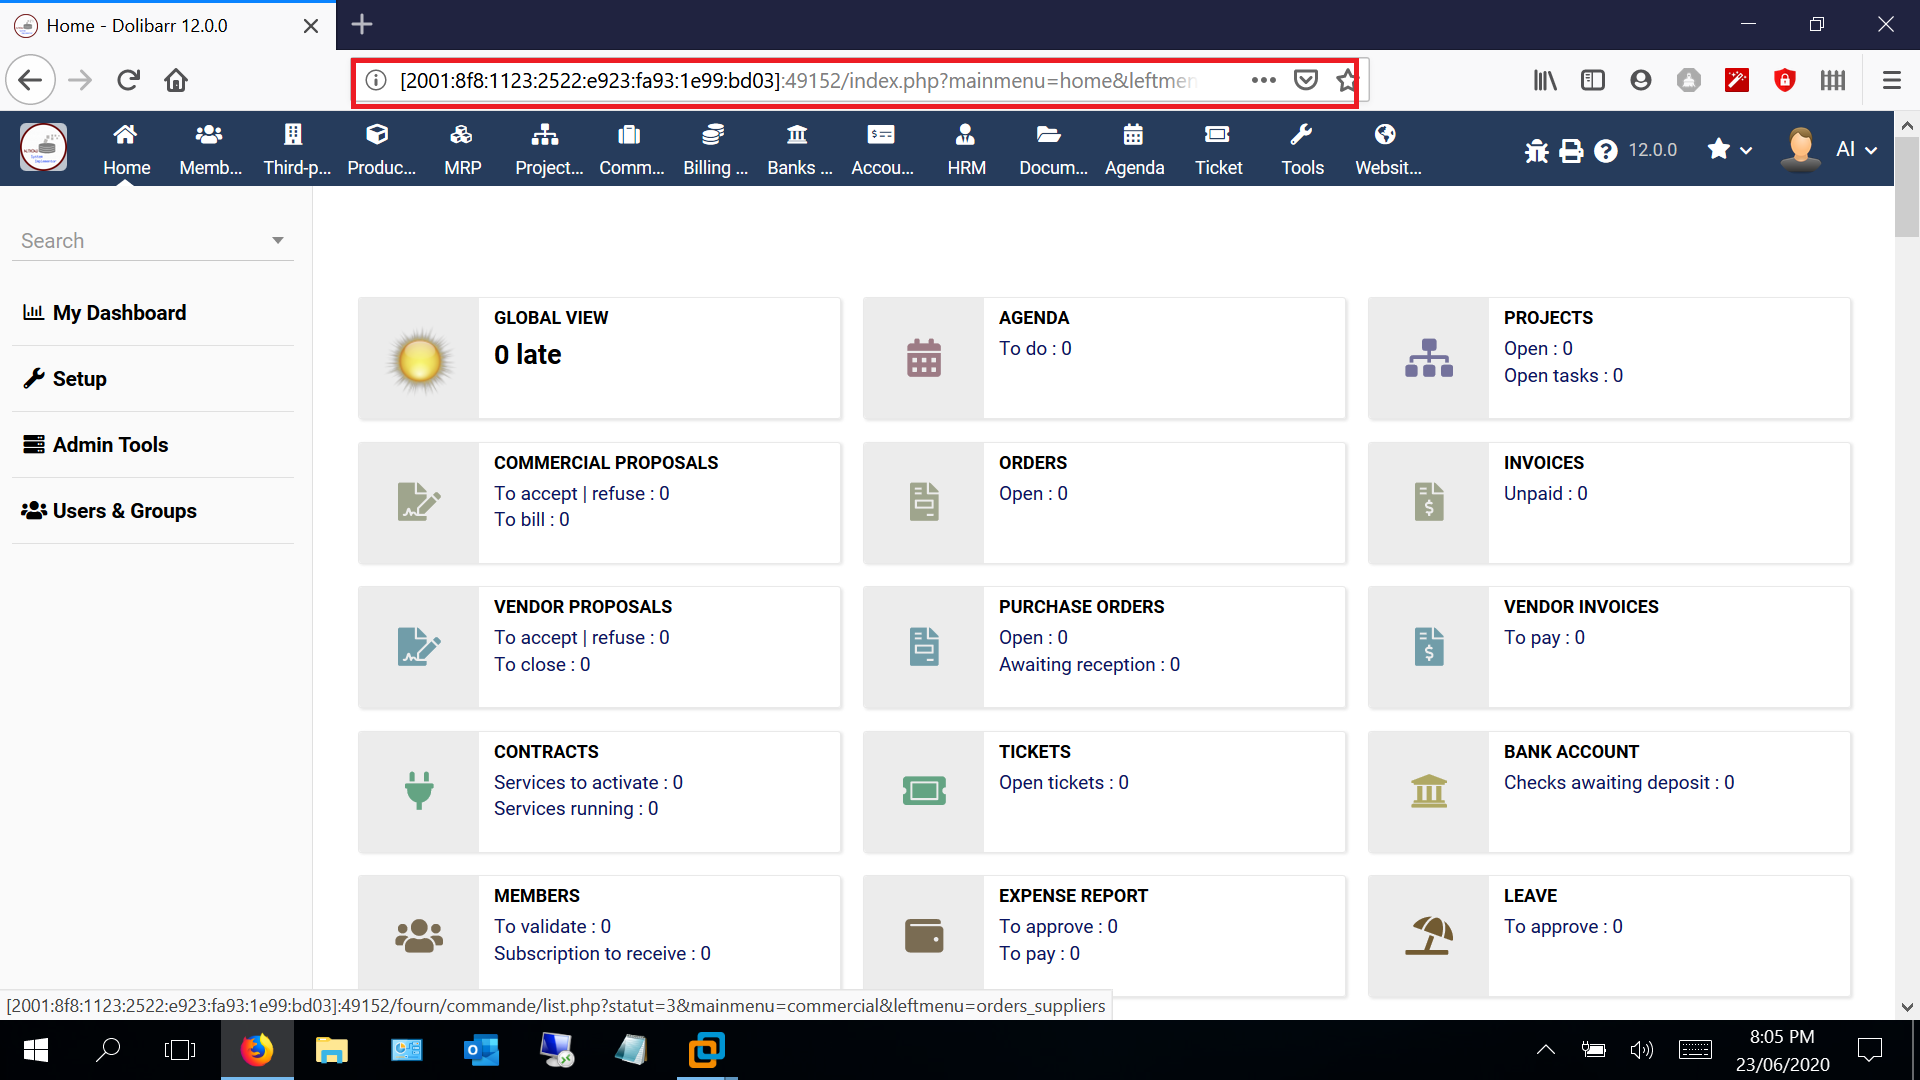Save page to Pocket
The width and height of the screenshot is (1920, 1080).
[x=1305, y=80]
